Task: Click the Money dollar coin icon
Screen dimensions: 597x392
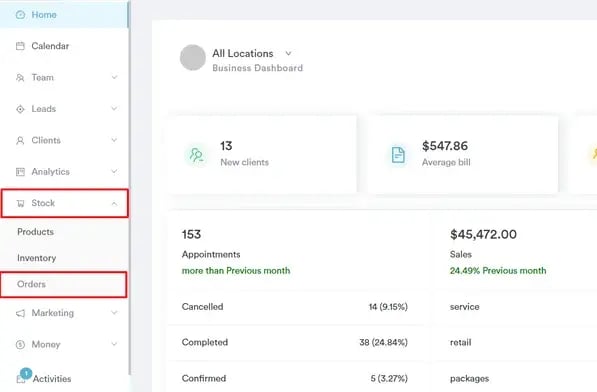Action: click(x=20, y=345)
